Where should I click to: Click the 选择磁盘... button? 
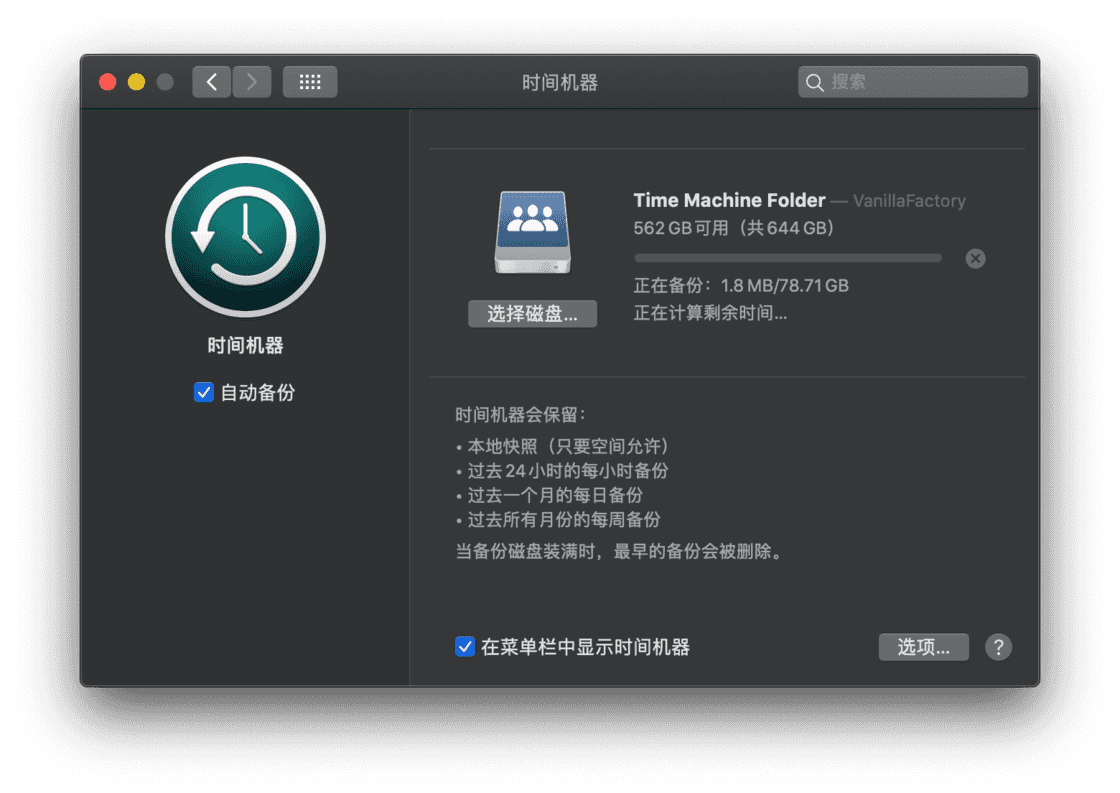click(532, 314)
